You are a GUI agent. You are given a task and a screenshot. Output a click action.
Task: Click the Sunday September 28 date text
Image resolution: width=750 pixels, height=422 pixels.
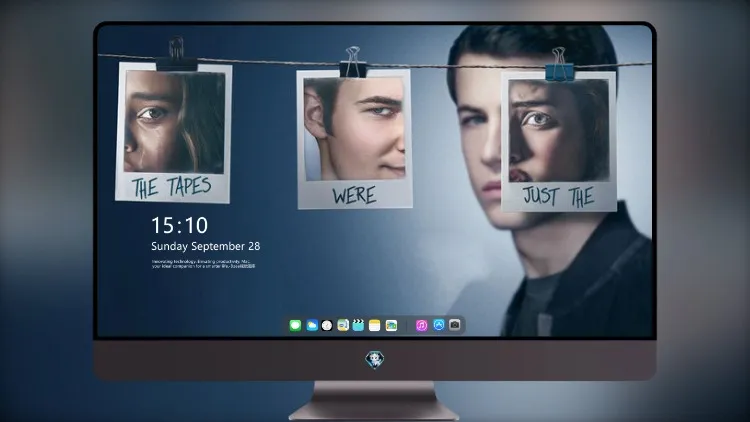point(206,246)
